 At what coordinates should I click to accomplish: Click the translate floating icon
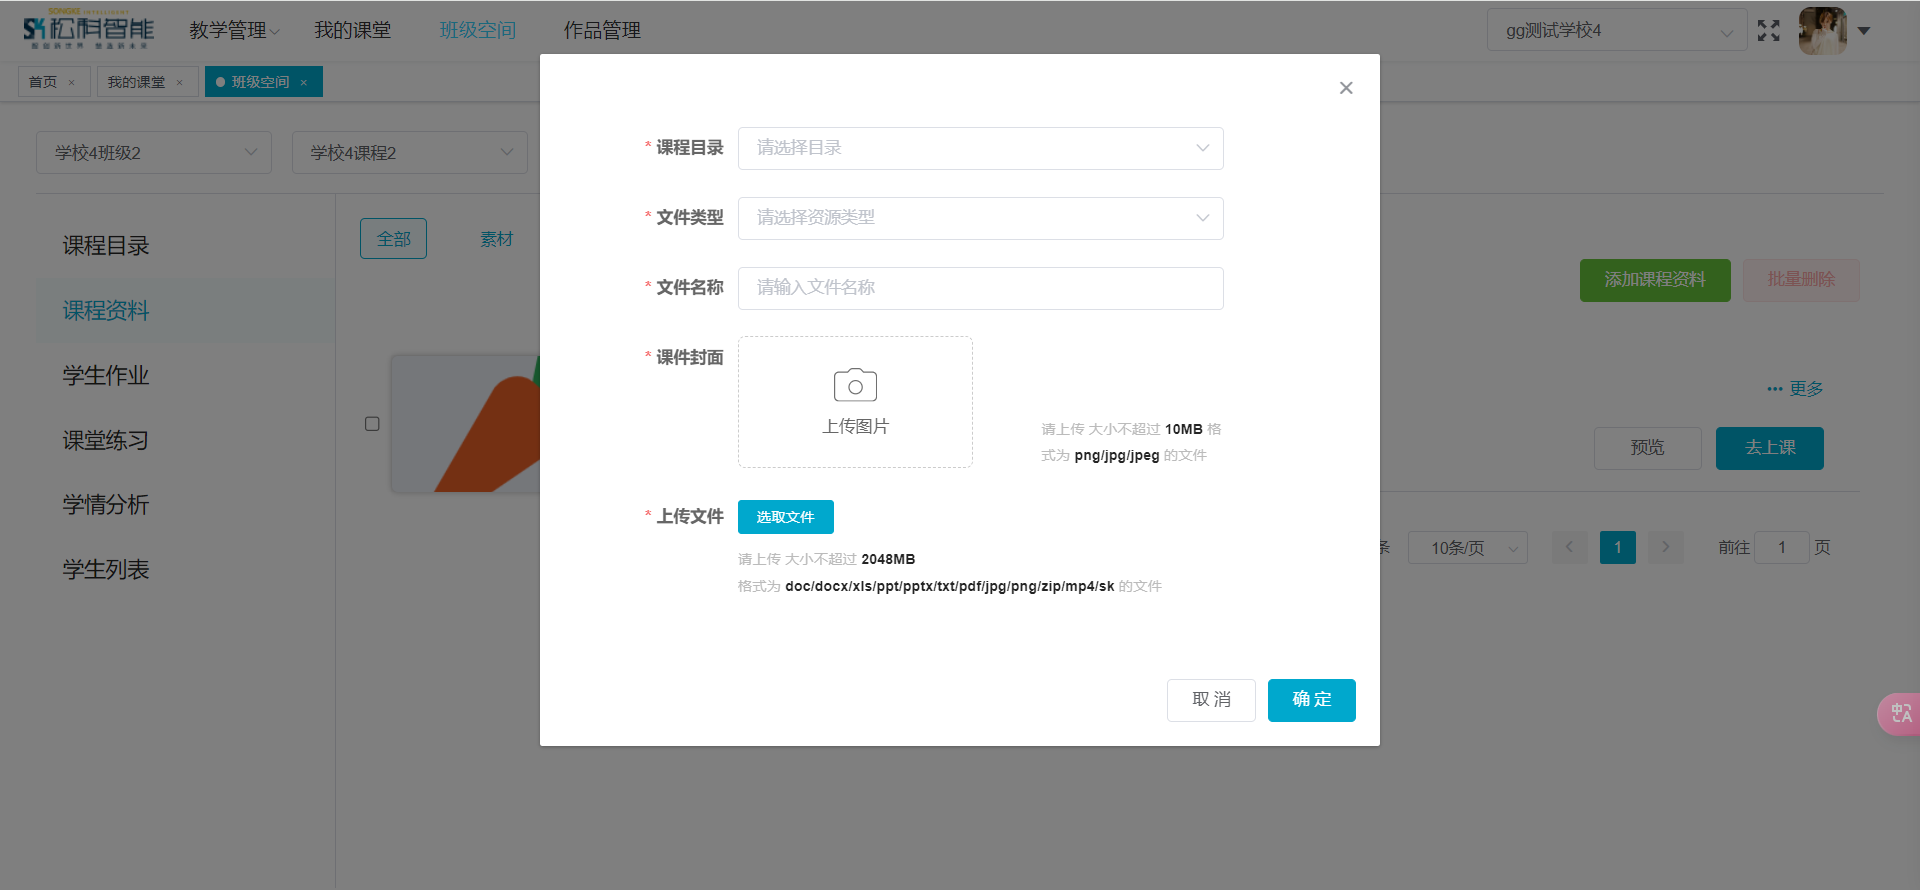coord(1899,714)
